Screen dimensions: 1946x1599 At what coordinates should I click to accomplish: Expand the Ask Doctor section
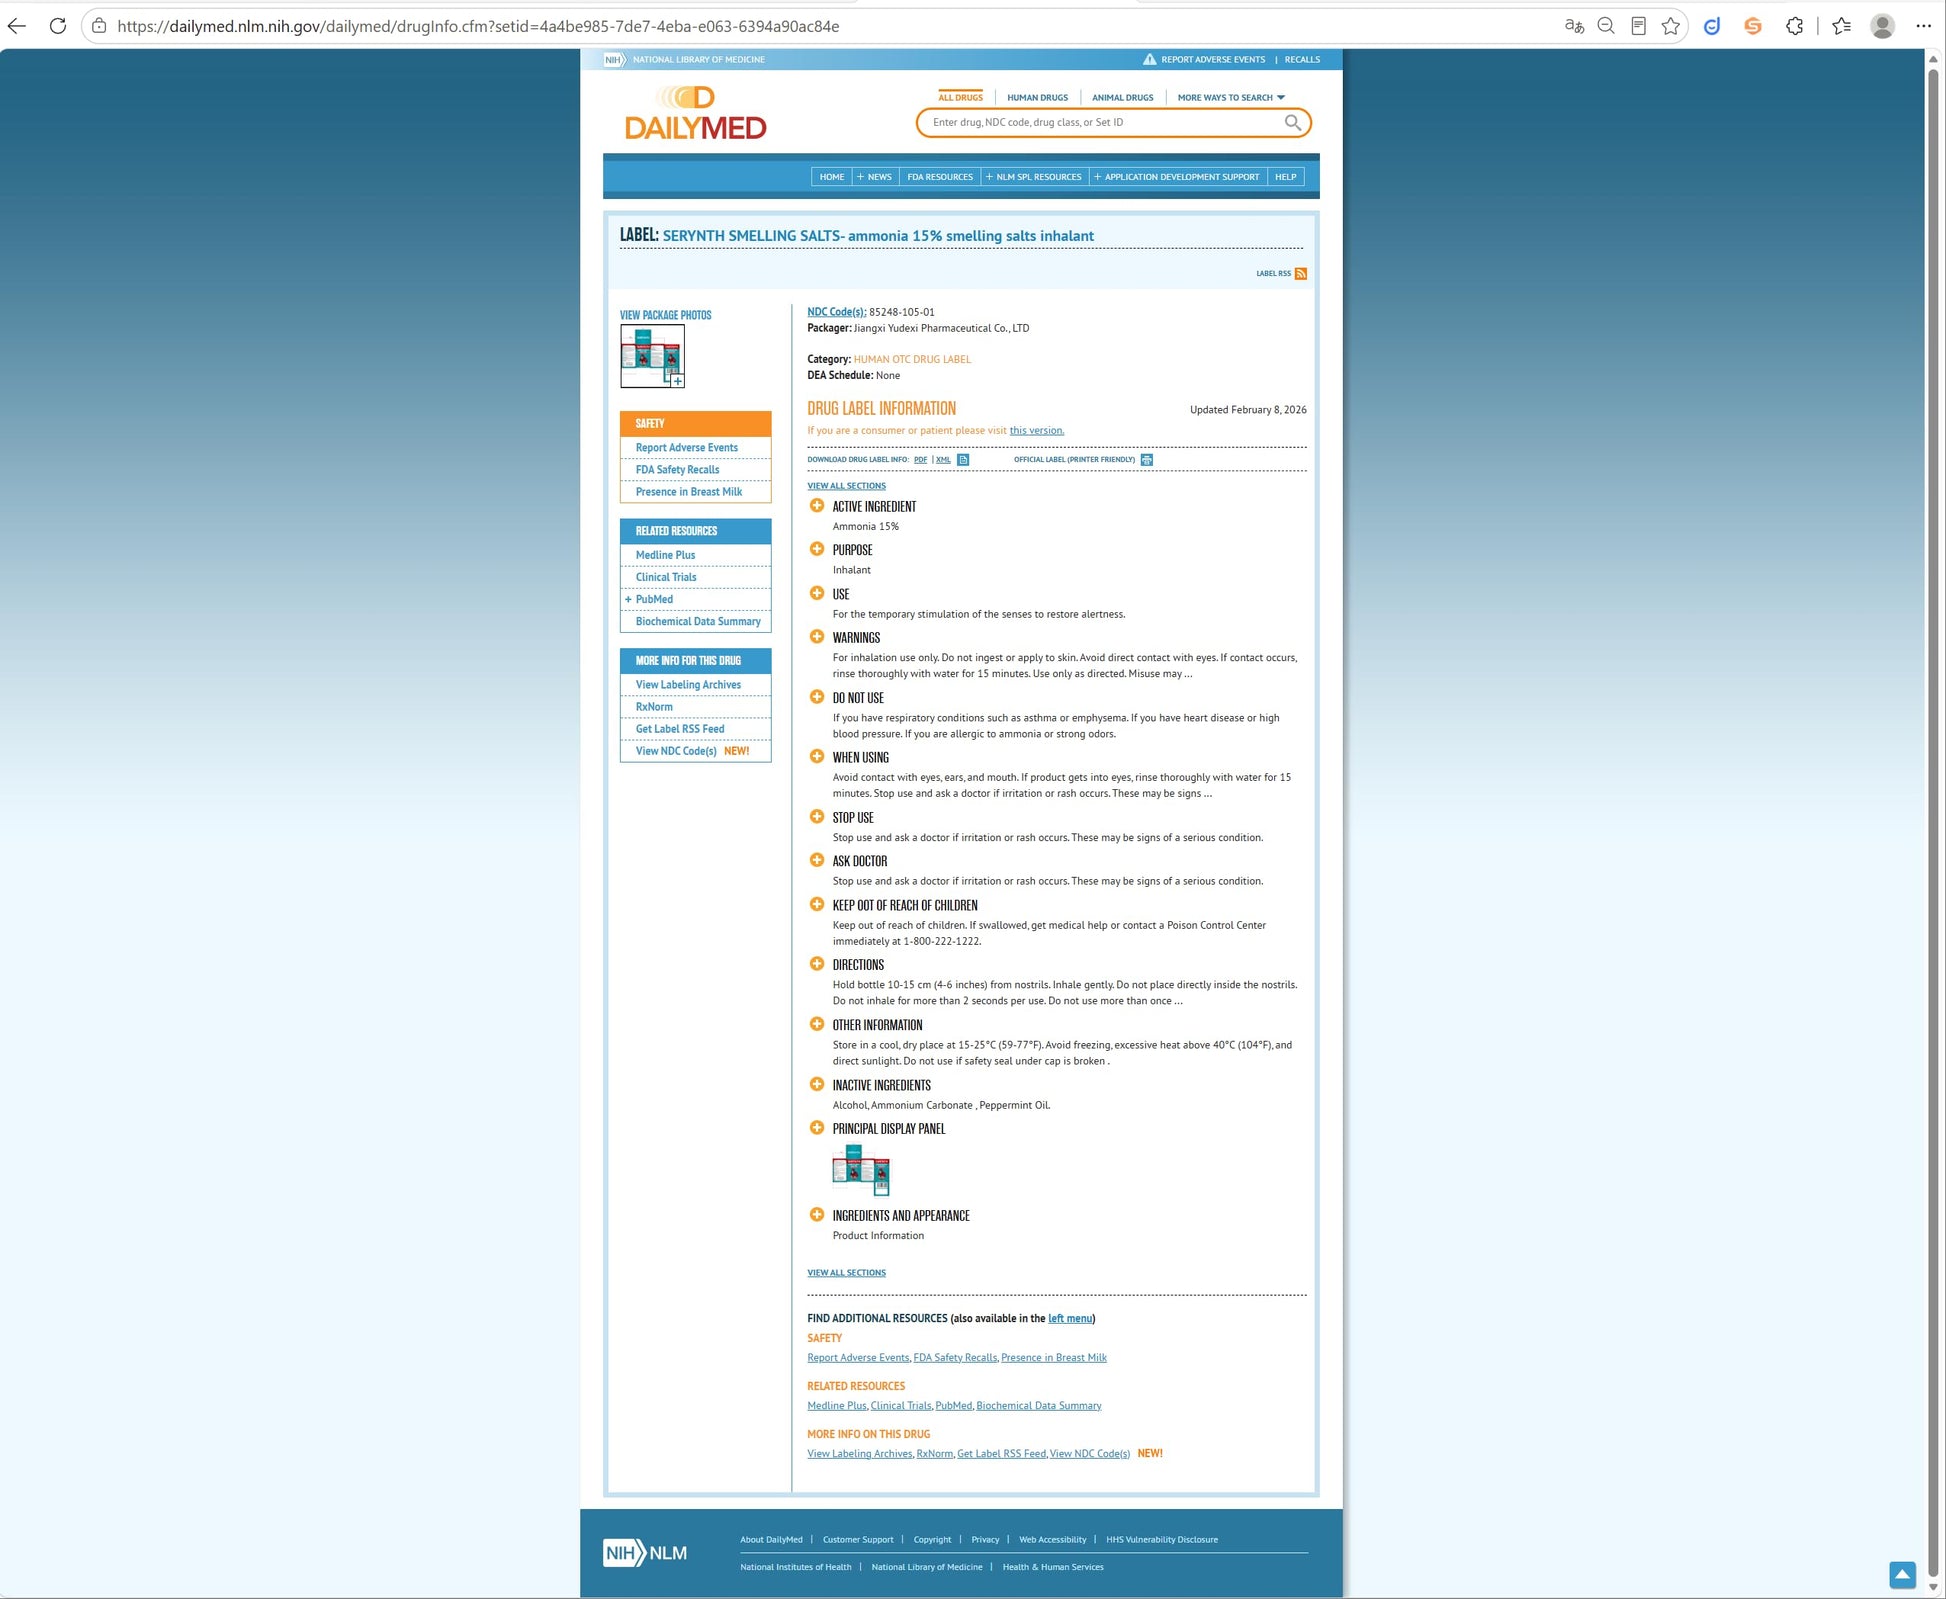[817, 860]
